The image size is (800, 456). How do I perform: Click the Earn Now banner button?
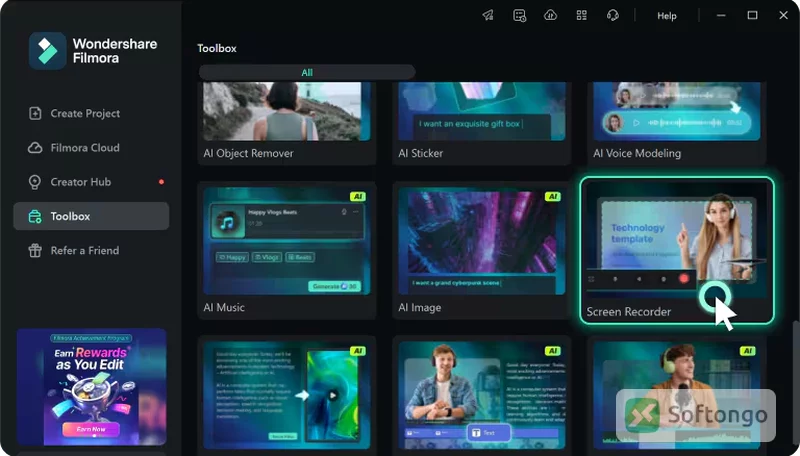[91, 429]
